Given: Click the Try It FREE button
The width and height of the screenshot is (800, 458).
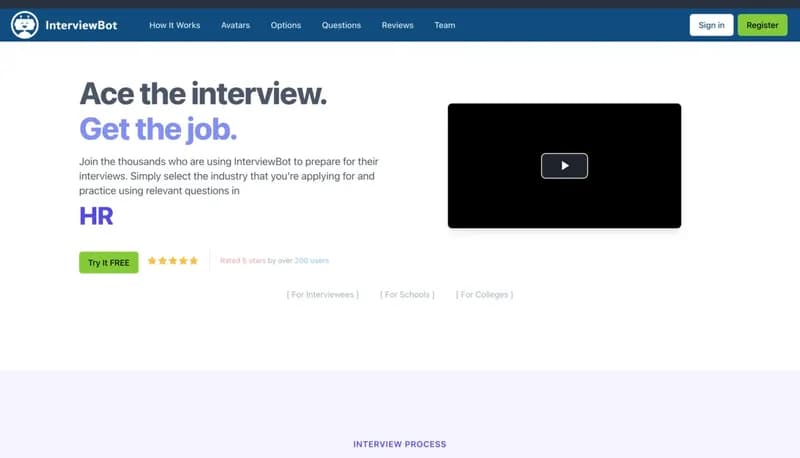Looking at the screenshot, I should click(109, 262).
